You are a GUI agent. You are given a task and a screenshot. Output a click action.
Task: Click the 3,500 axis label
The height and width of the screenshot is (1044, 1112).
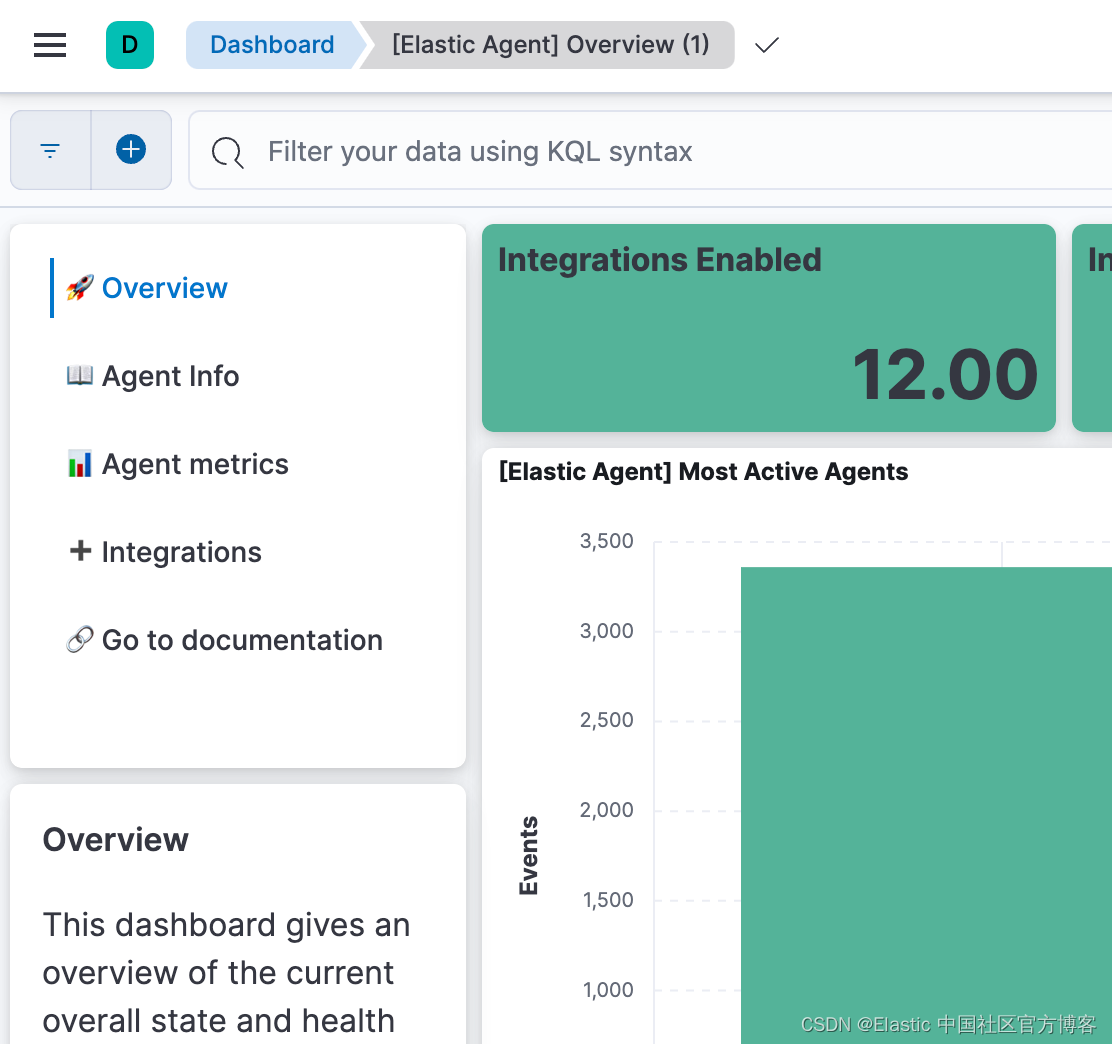[606, 541]
